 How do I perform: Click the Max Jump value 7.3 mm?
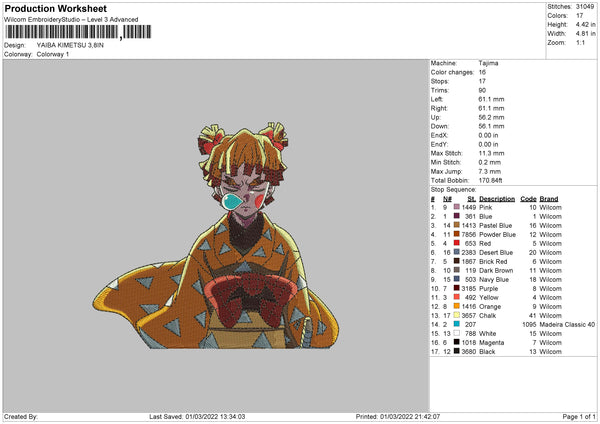[490, 171]
